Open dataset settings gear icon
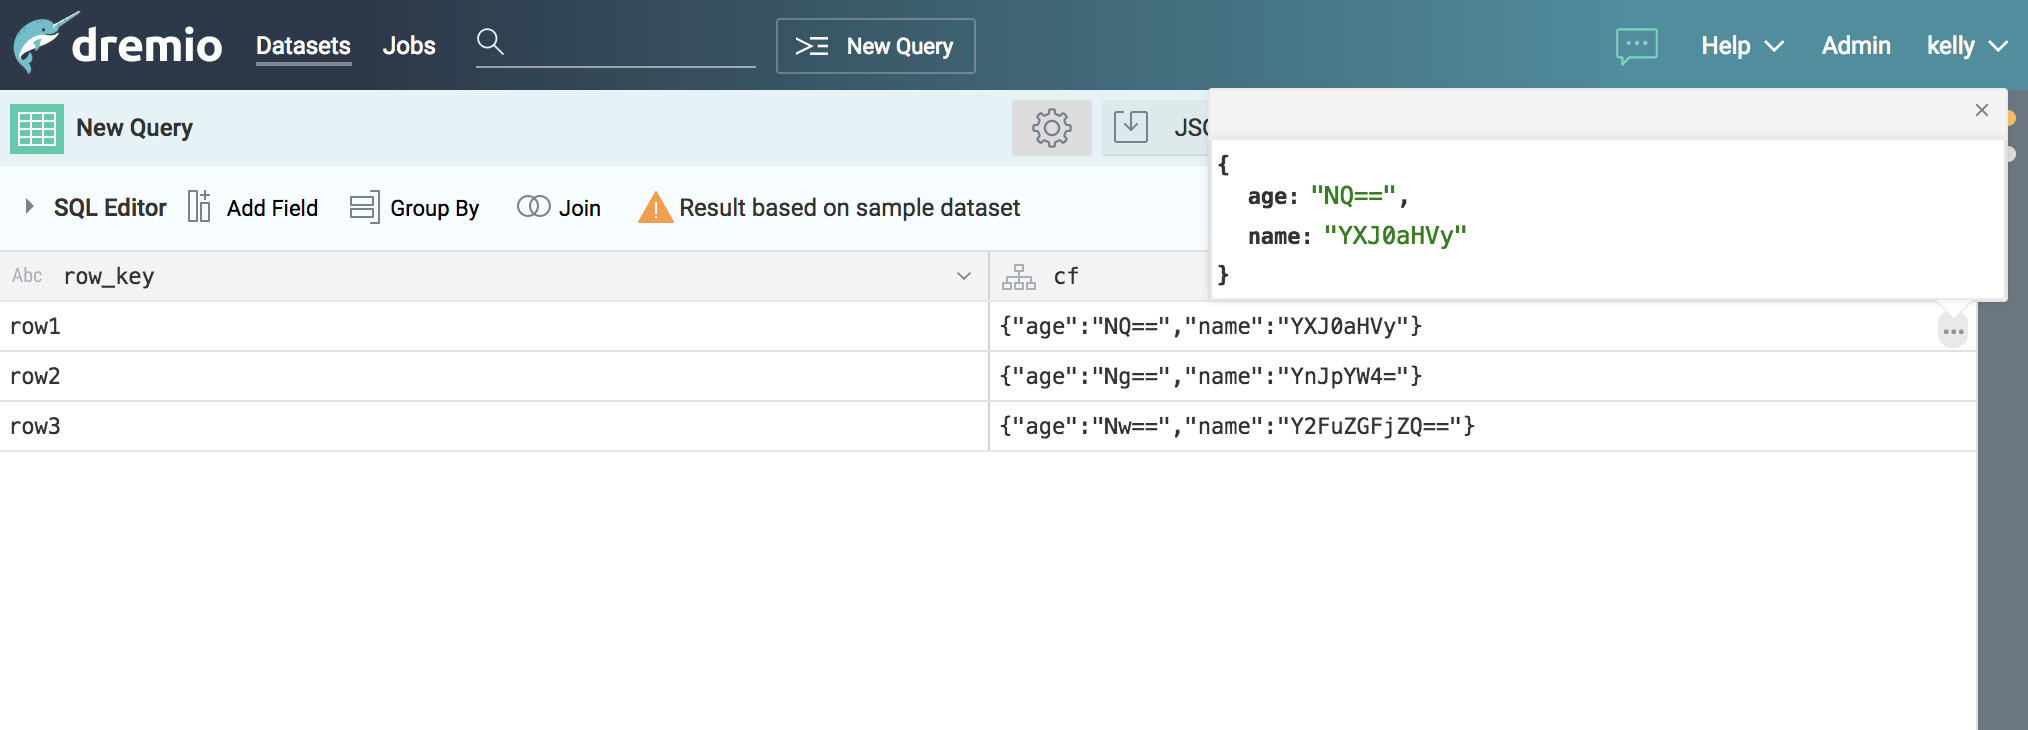Viewport: 2028px width, 730px height. 1051,128
